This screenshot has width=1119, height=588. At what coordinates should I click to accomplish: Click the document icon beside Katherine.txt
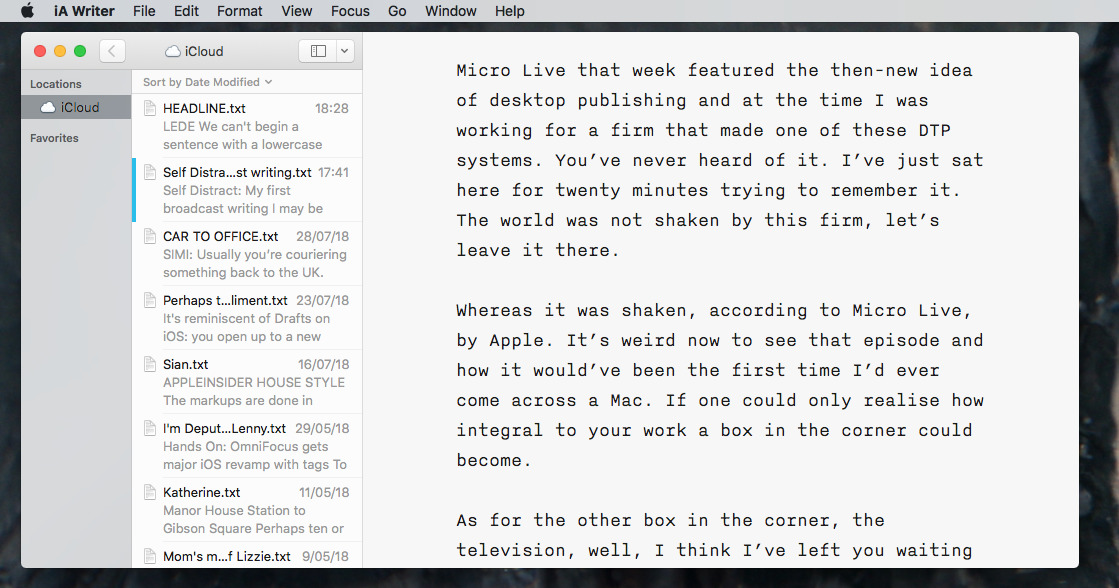[150, 492]
